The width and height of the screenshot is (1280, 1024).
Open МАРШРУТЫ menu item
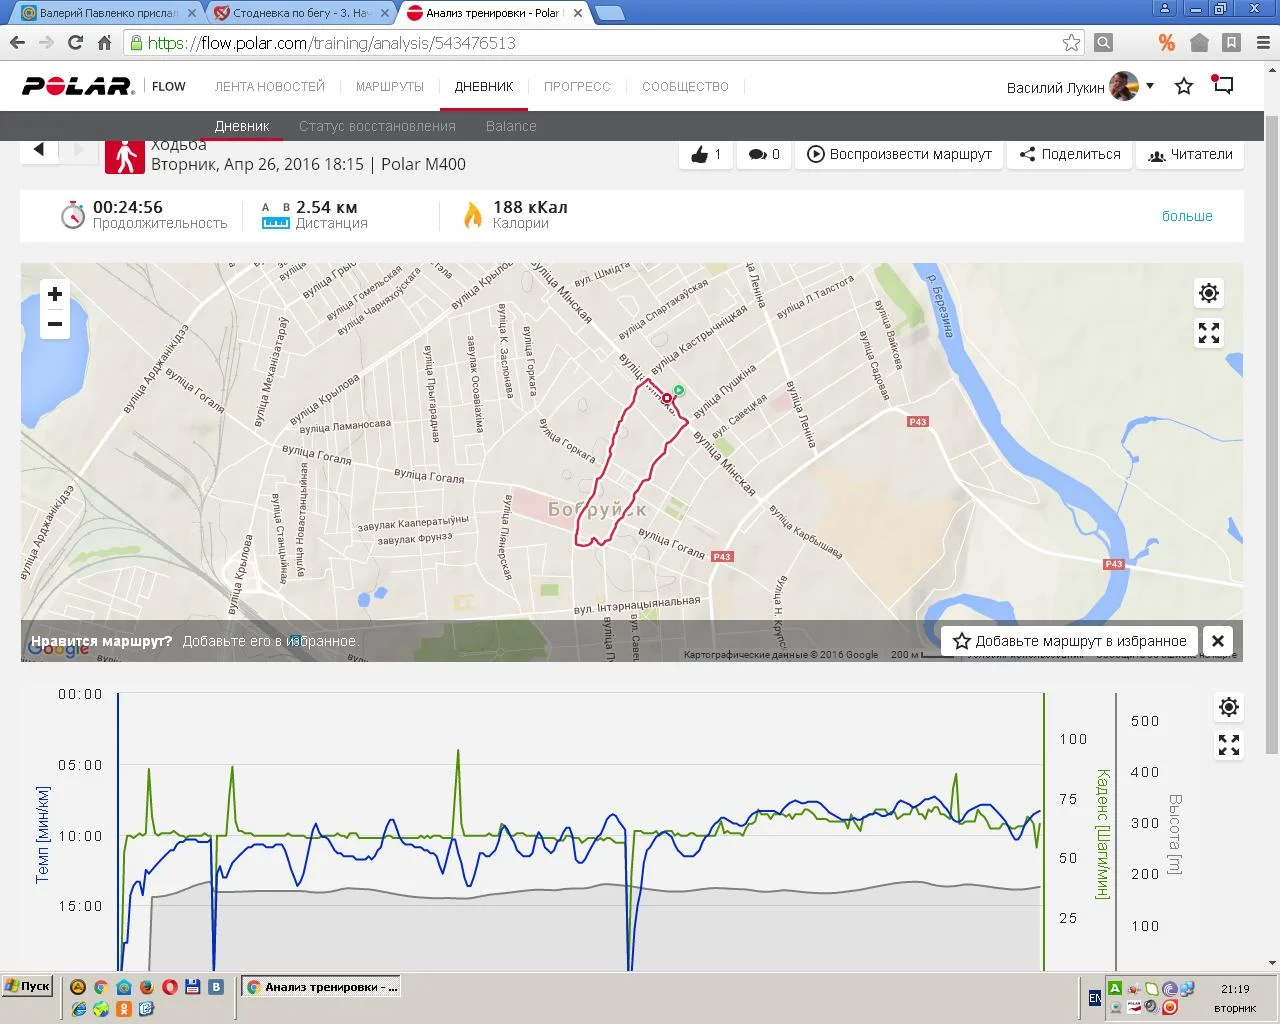tap(390, 87)
